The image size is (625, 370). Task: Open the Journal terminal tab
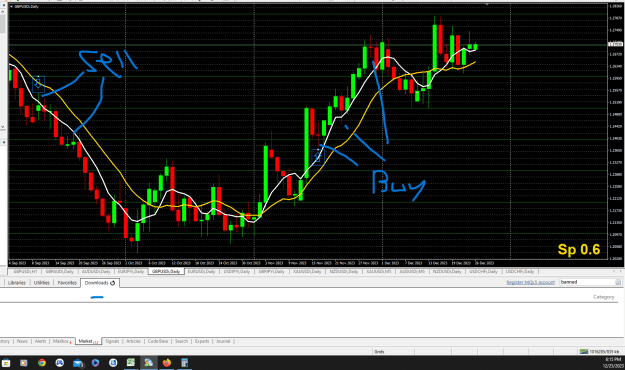pos(223,341)
